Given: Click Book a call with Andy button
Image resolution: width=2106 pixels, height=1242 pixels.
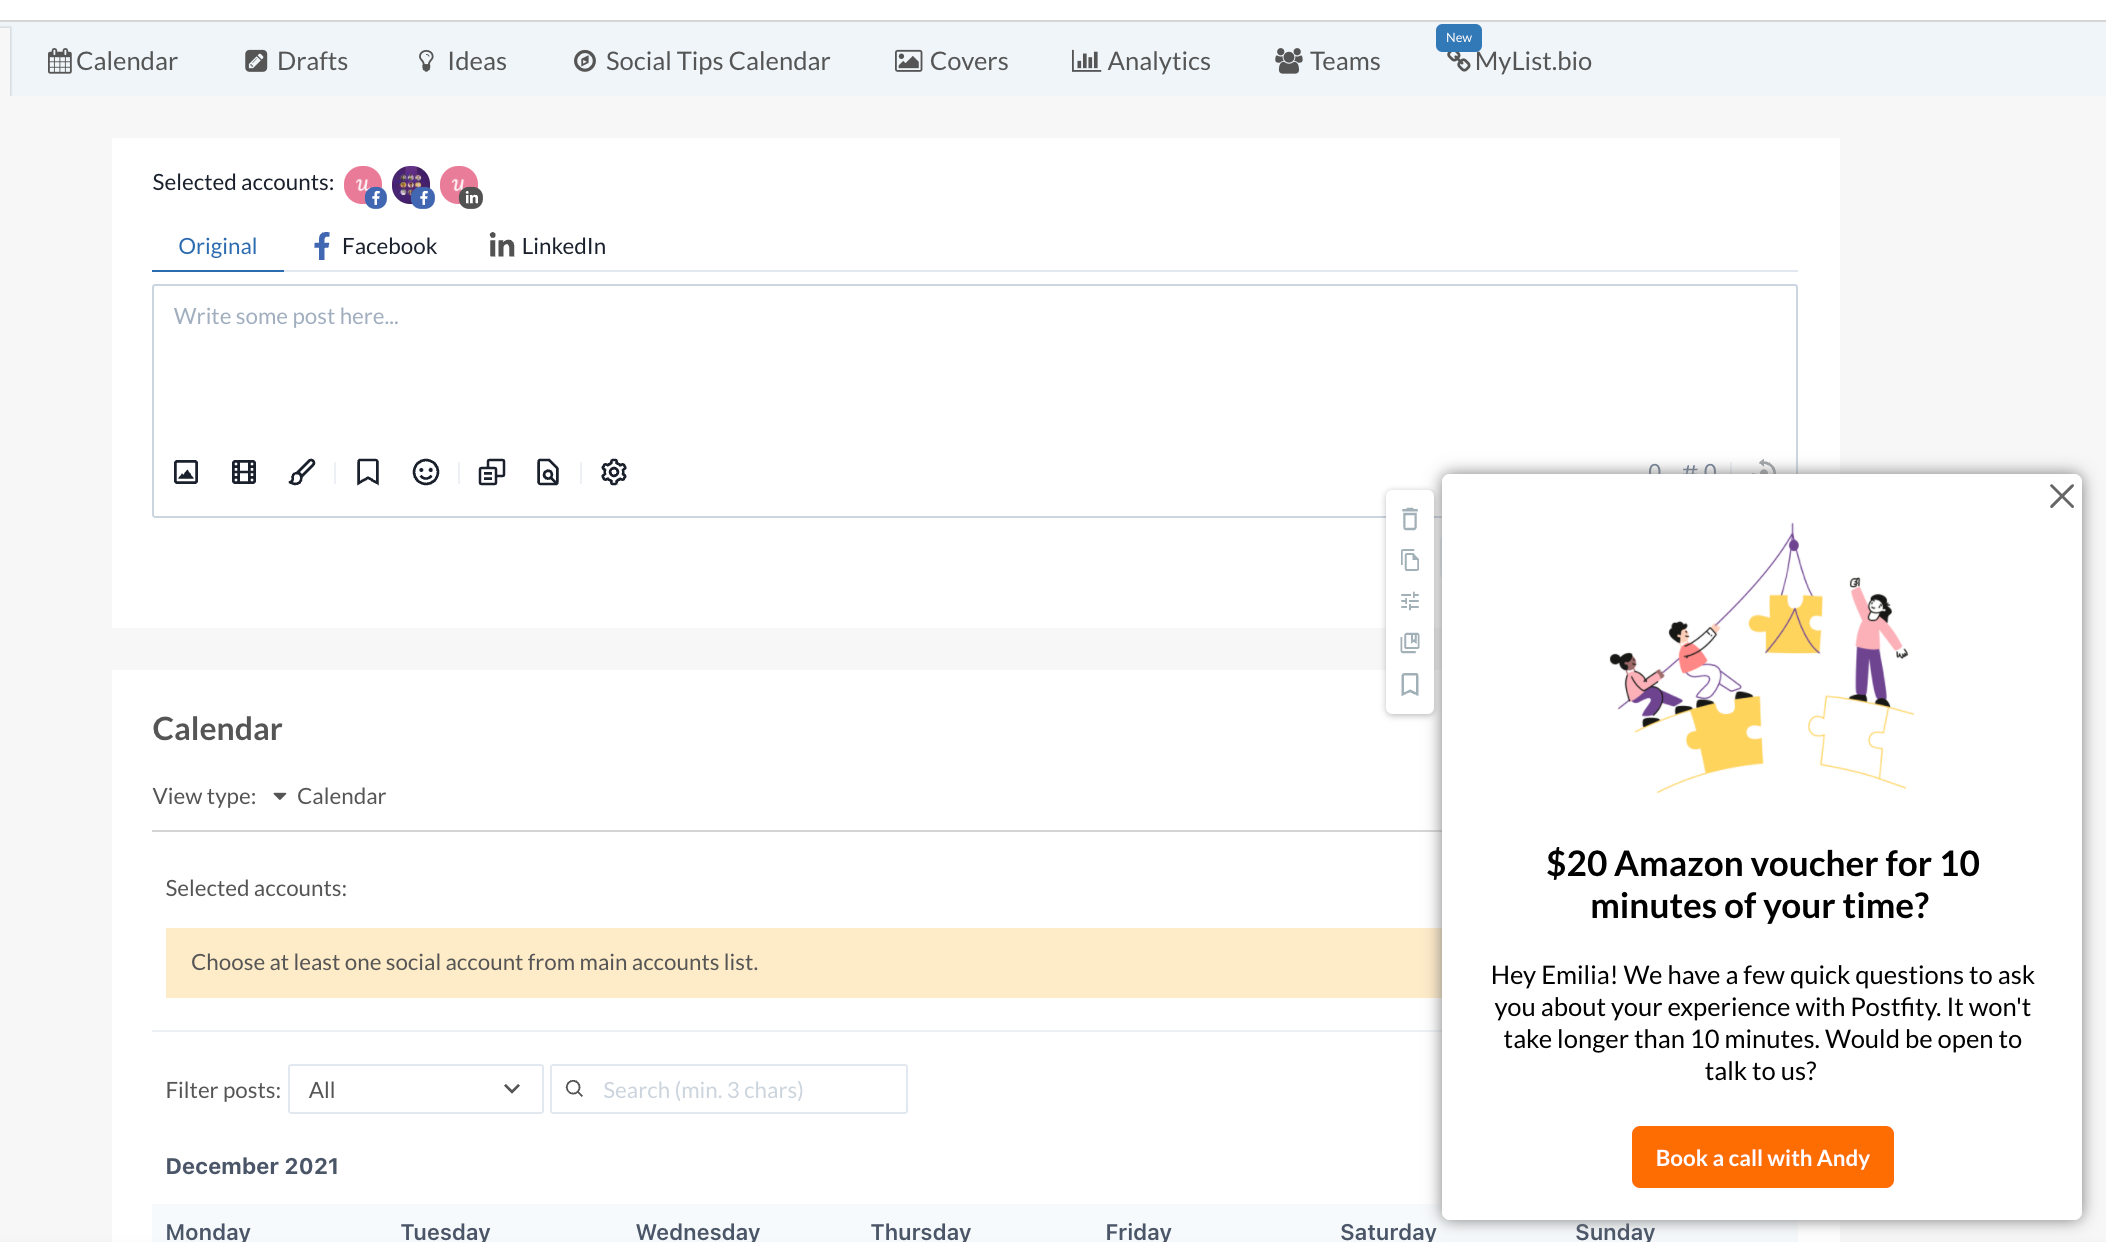Looking at the screenshot, I should point(1762,1158).
